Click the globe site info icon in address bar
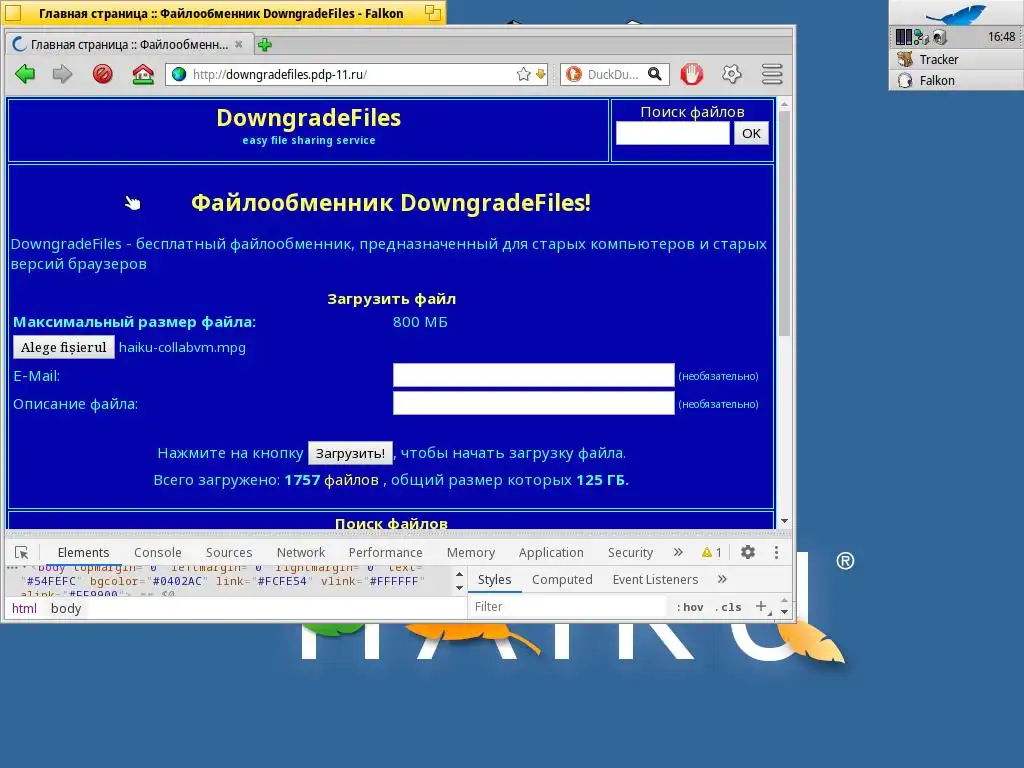The width and height of the screenshot is (1024, 768). (x=179, y=74)
